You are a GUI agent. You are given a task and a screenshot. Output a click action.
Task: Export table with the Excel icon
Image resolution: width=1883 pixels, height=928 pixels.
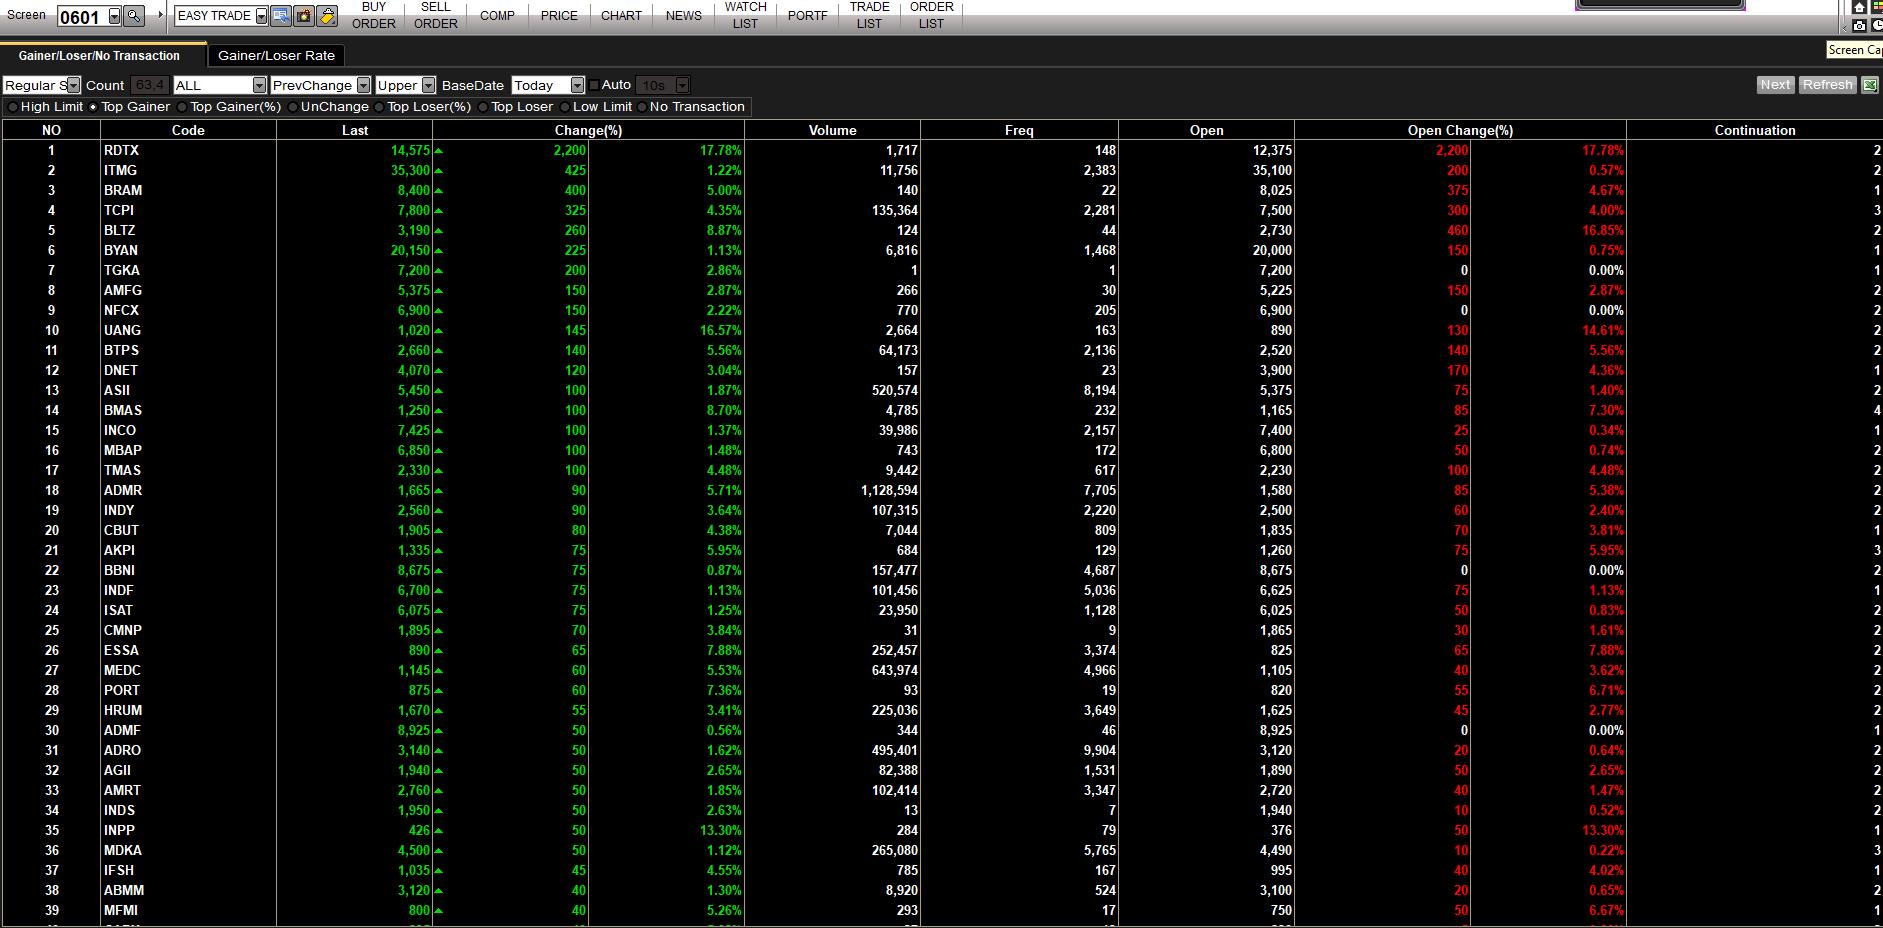1870,85
